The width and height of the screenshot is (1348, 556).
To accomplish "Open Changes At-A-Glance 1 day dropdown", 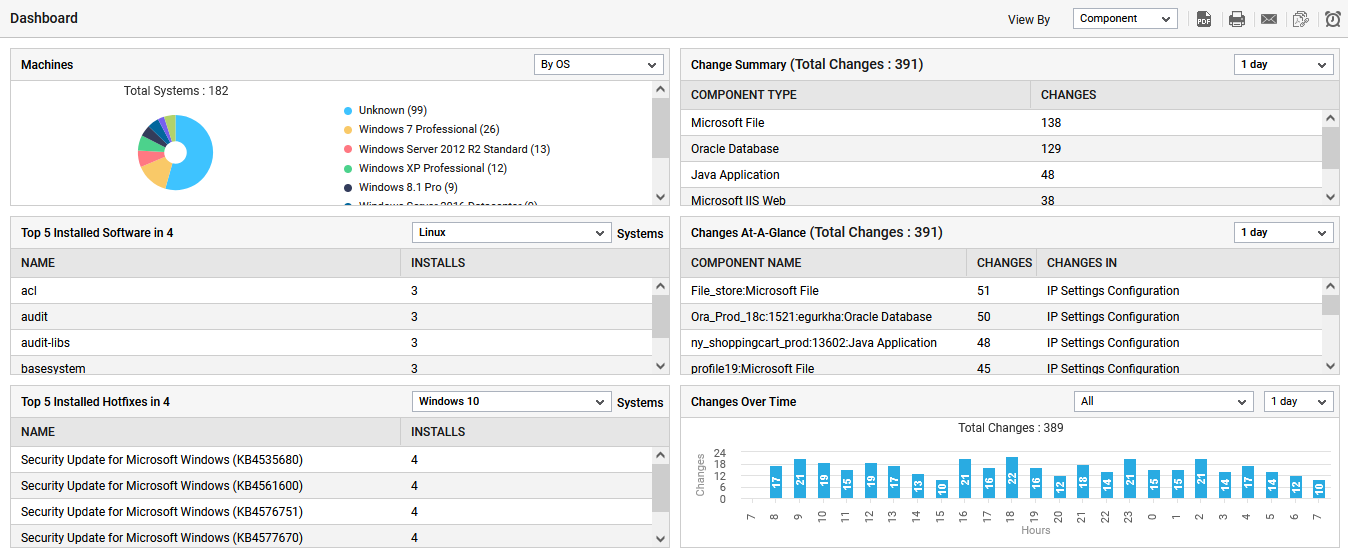I will pyautogui.click(x=1284, y=232).
